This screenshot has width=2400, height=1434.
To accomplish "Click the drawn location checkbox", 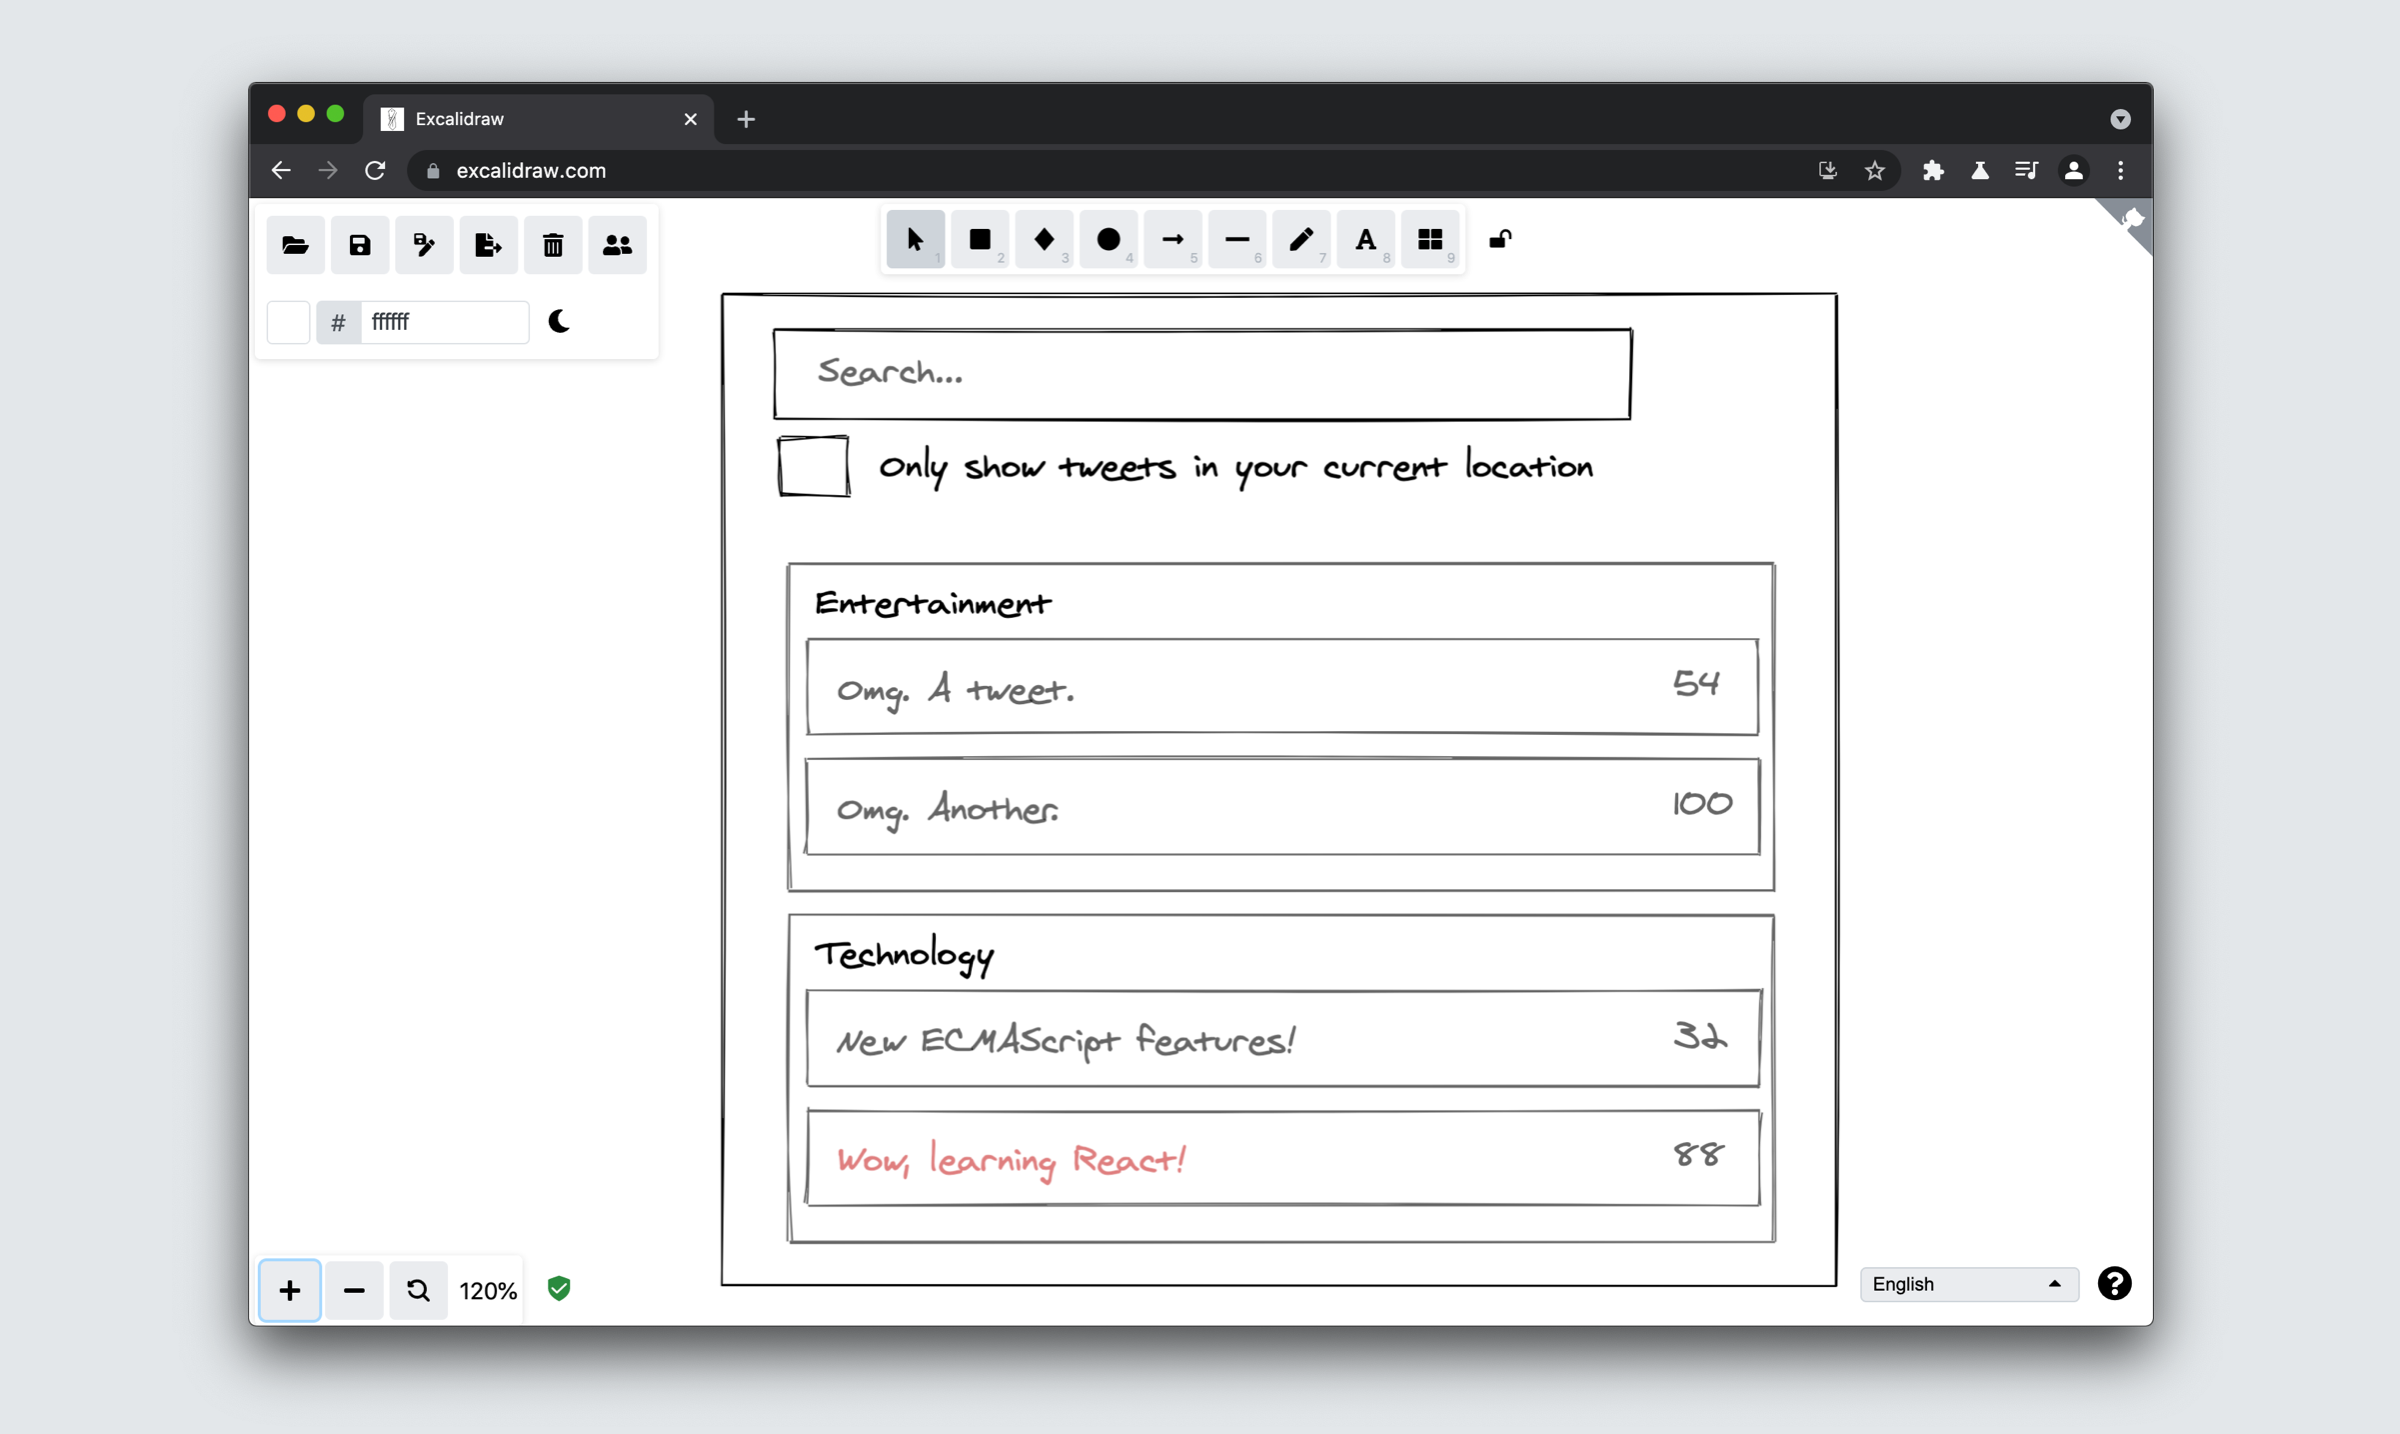I will click(x=814, y=466).
